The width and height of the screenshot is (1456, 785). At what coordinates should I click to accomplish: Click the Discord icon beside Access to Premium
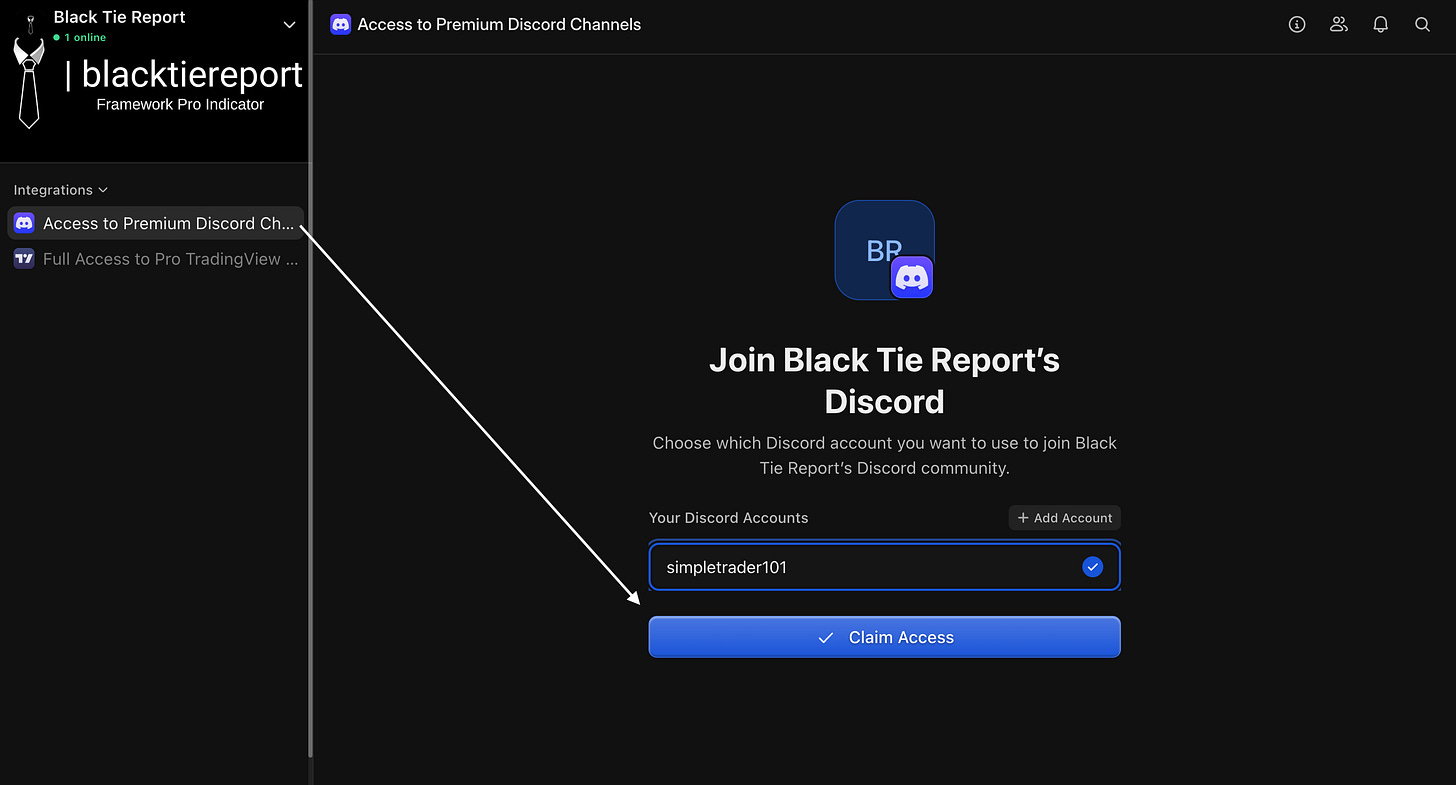pyautogui.click(x=24, y=223)
